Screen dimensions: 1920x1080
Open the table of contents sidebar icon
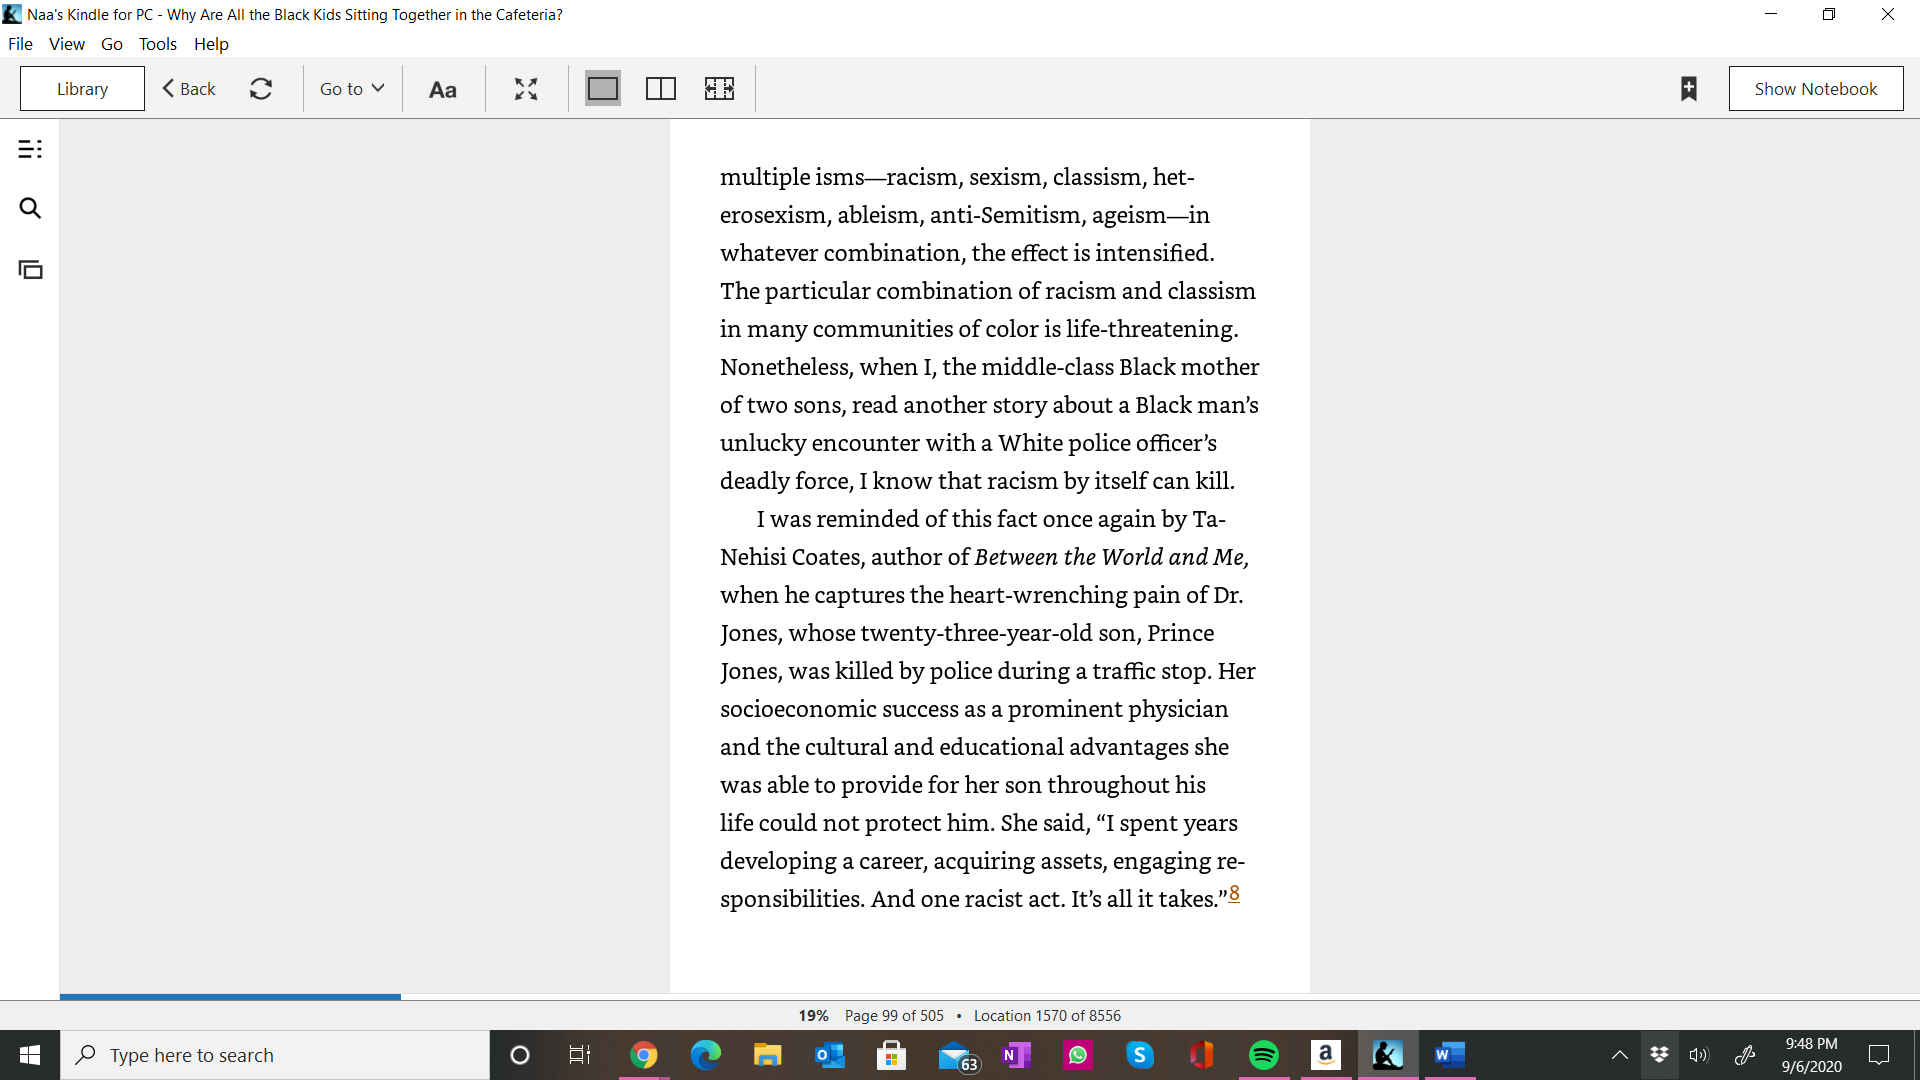pos(30,150)
